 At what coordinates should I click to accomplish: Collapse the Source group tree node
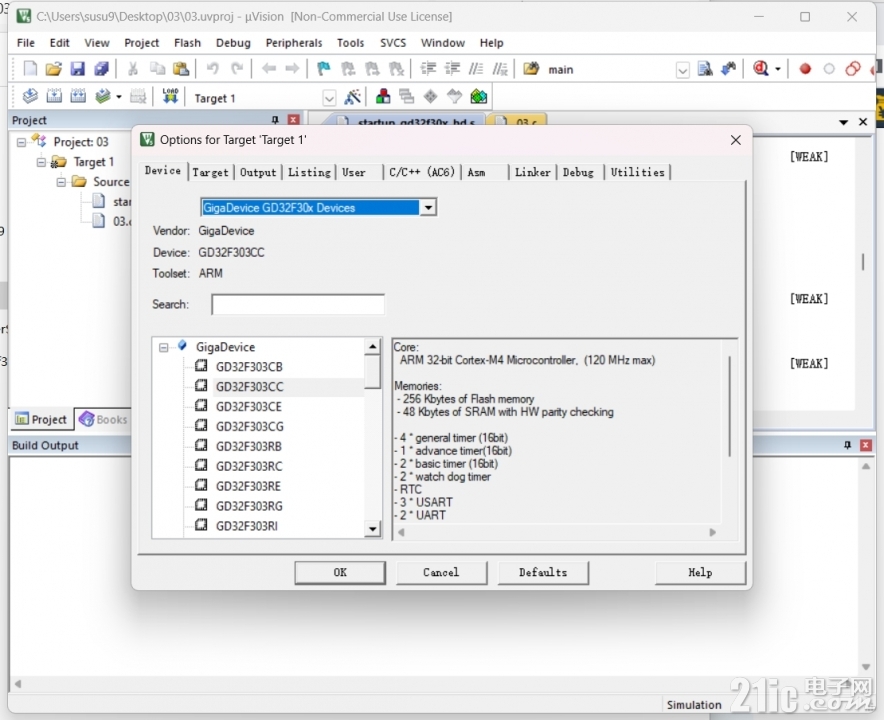click(61, 182)
